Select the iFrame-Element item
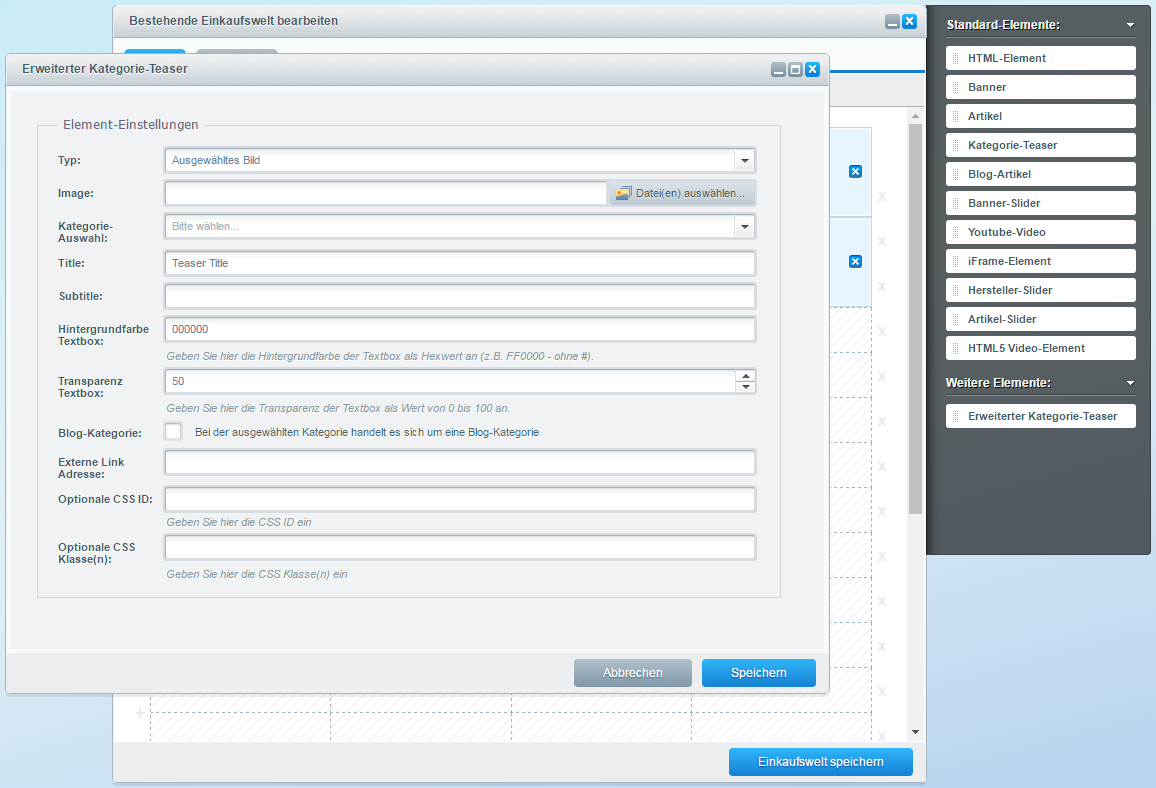This screenshot has width=1156, height=788. coord(1040,261)
